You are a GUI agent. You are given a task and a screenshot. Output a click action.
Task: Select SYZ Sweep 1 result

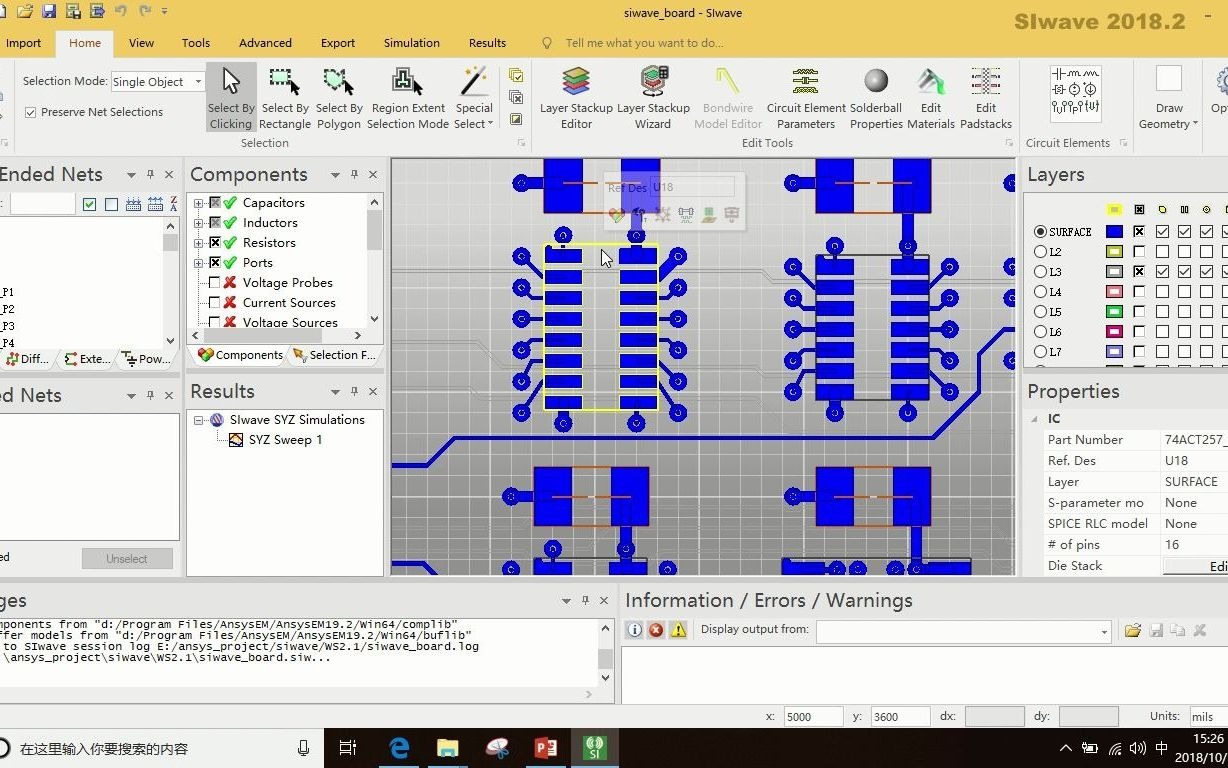click(x=285, y=440)
